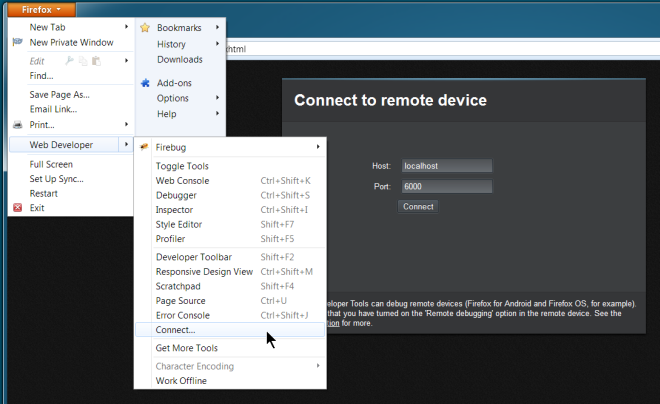Expand the History submenu arrow
Viewport: 660px width, 404px height.
pos(218,44)
